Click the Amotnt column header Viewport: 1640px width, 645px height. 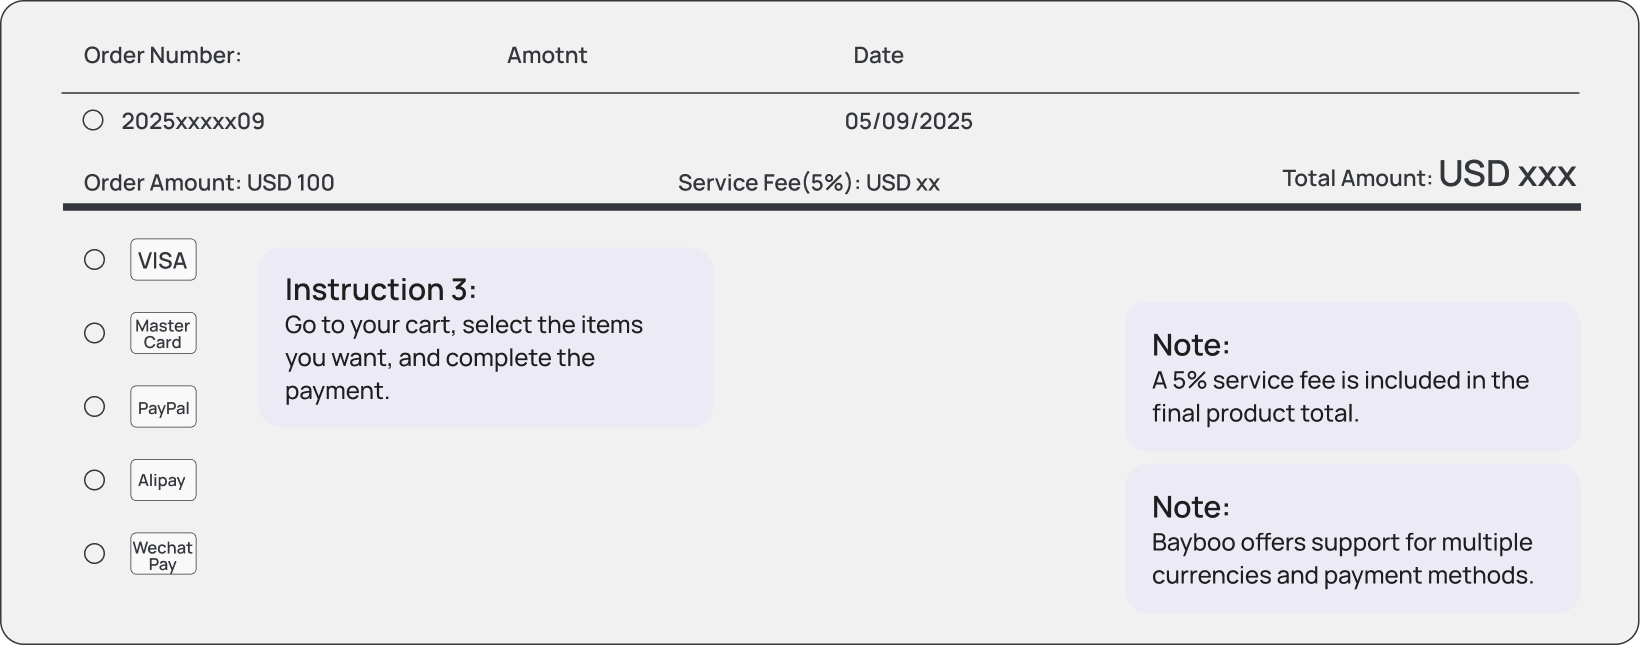[547, 55]
